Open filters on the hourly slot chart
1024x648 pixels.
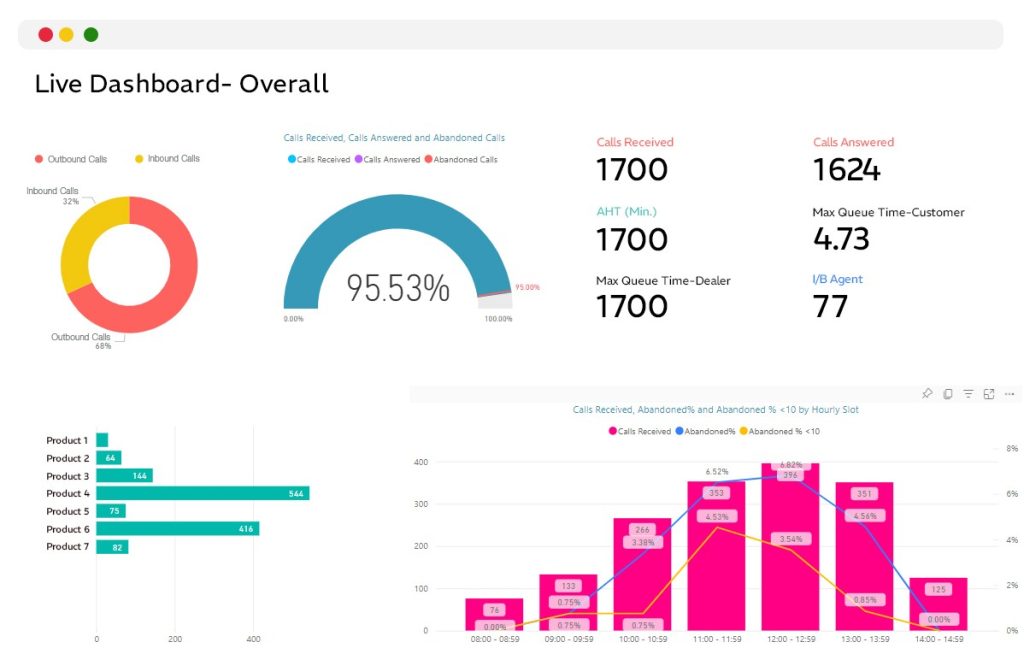pyautogui.click(x=968, y=394)
